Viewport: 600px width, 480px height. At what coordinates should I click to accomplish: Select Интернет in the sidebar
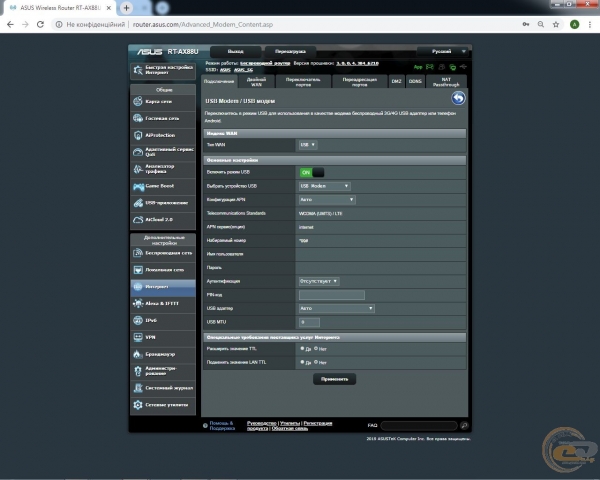163,287
